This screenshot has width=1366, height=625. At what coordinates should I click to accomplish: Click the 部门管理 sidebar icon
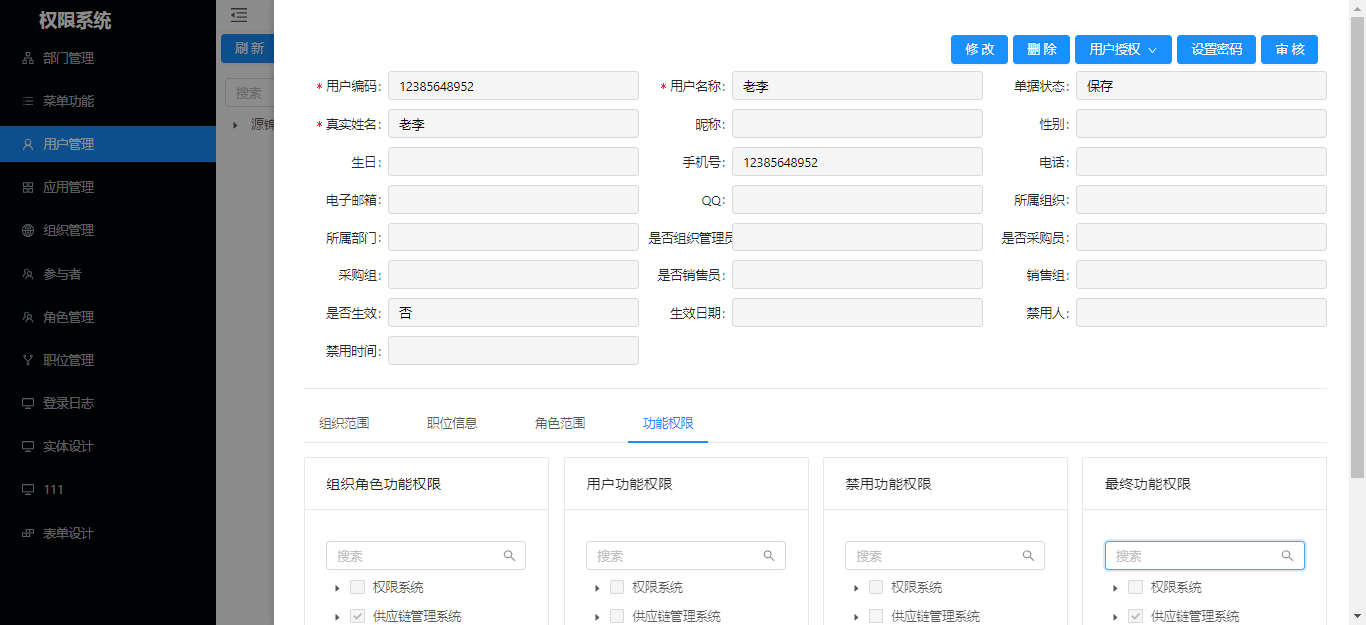[28, 58]
